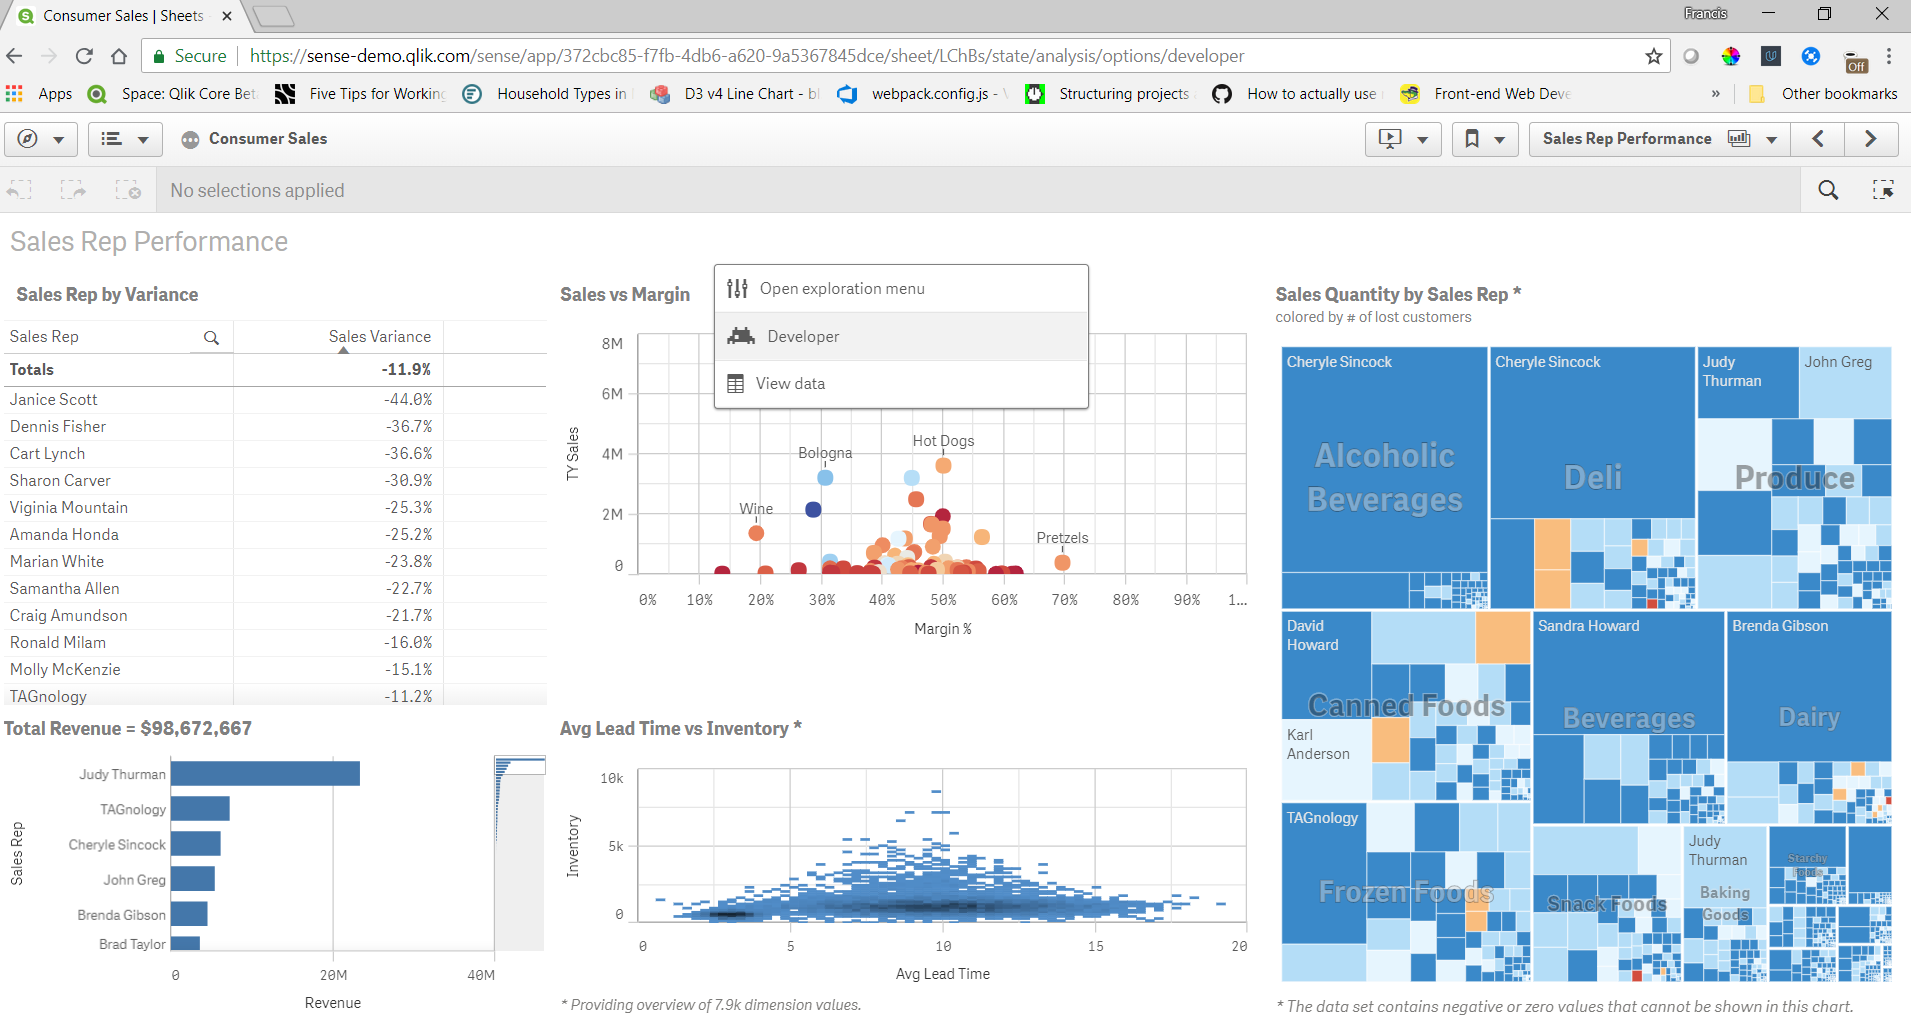Open the bookmarks icon
This screenshot has height=1027, width=1911.
pos(1472,139)
